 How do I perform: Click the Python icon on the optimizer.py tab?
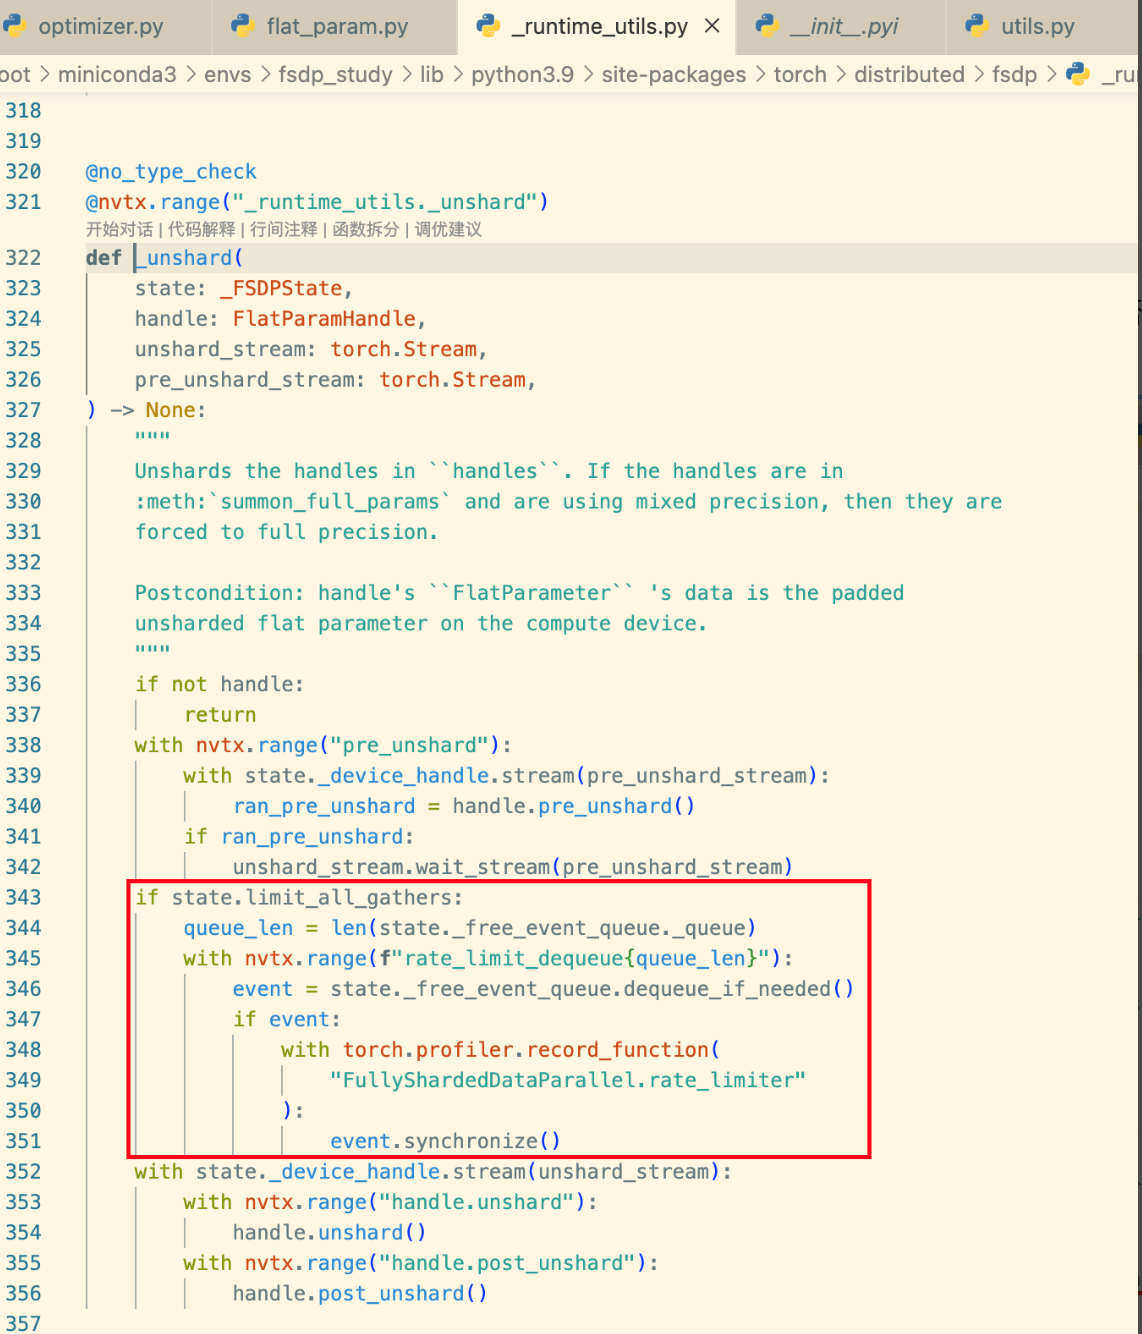pyautogui.click(x=14, y=26)
